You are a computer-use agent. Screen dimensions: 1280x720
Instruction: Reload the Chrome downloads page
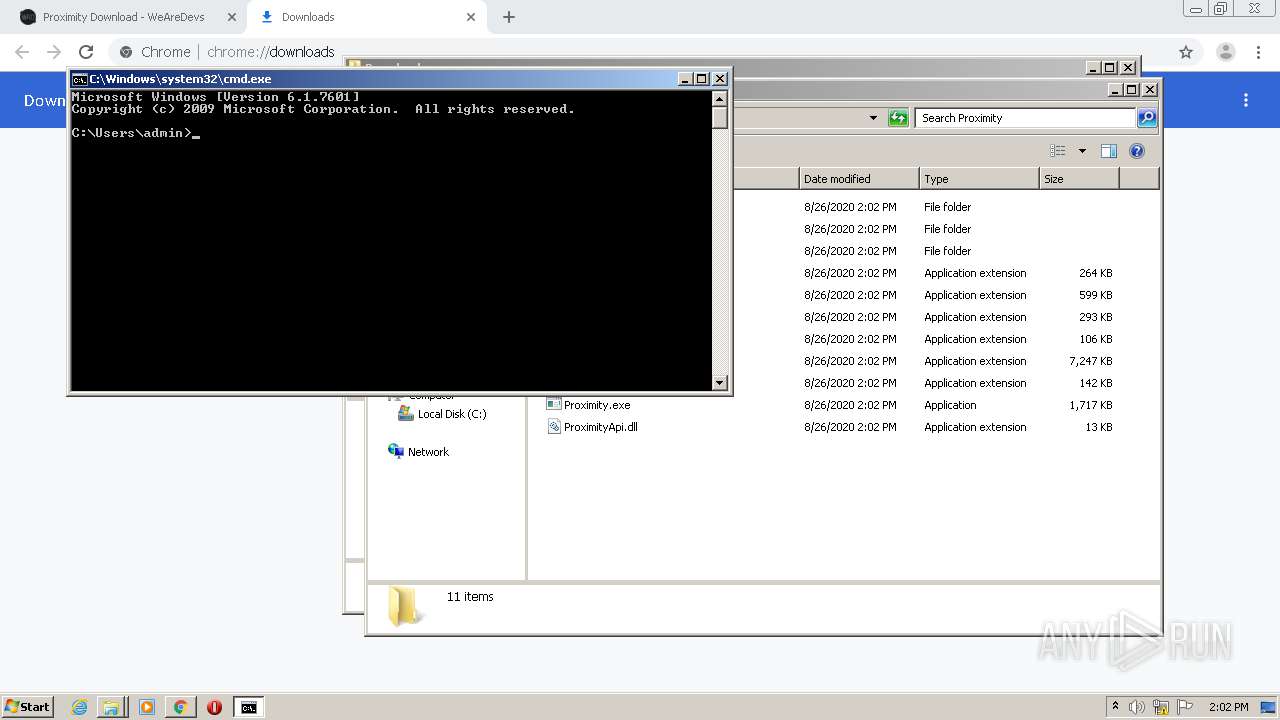pos(86,52)
